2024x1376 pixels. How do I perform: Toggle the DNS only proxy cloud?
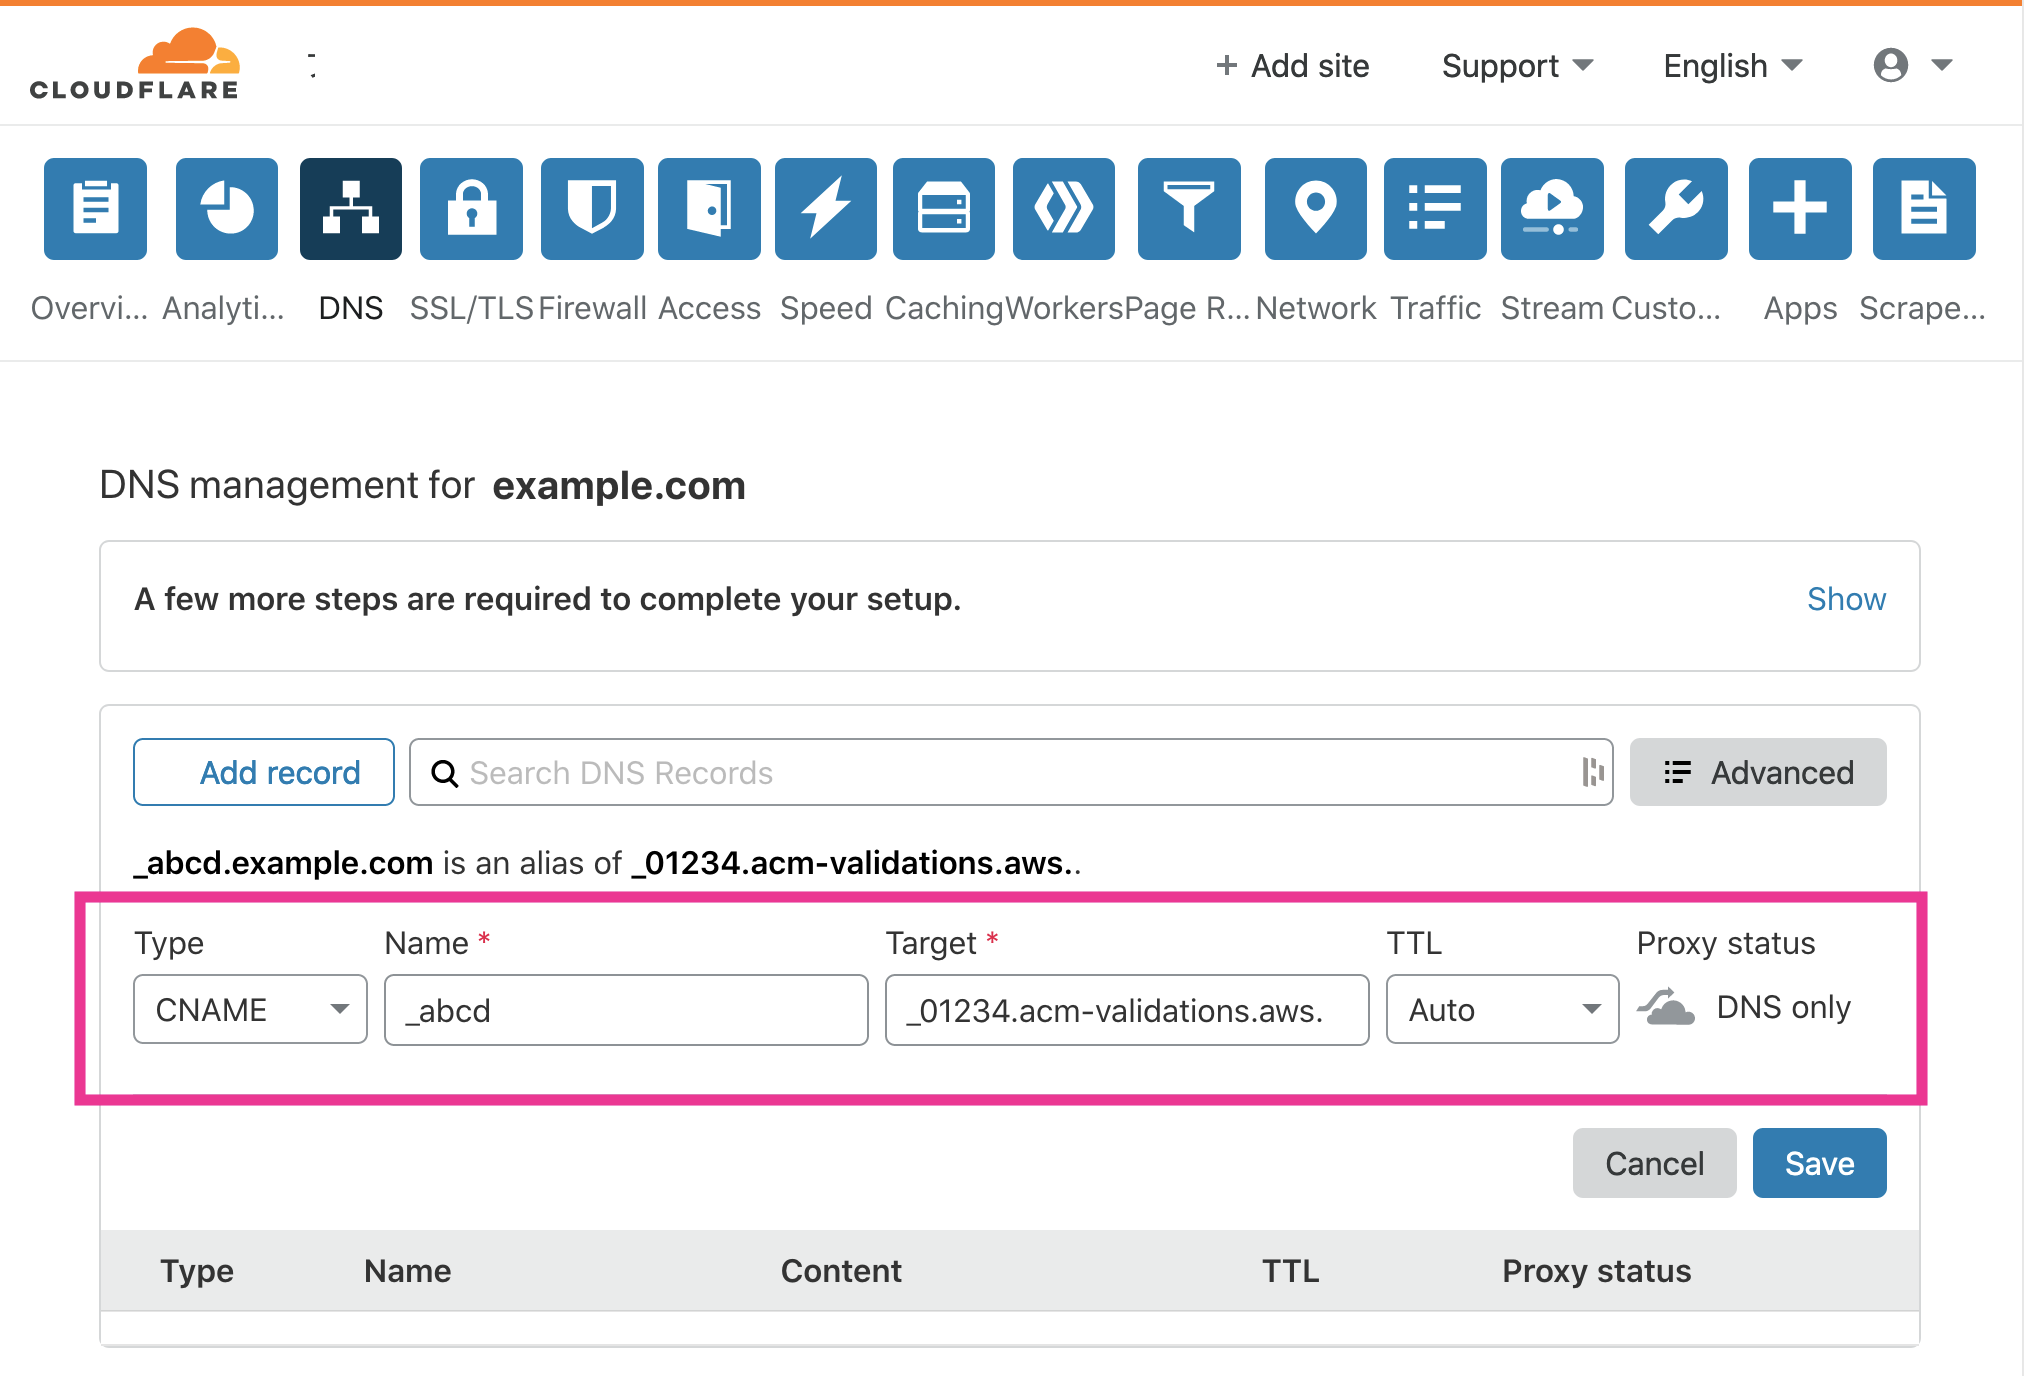point(1666,1007)
